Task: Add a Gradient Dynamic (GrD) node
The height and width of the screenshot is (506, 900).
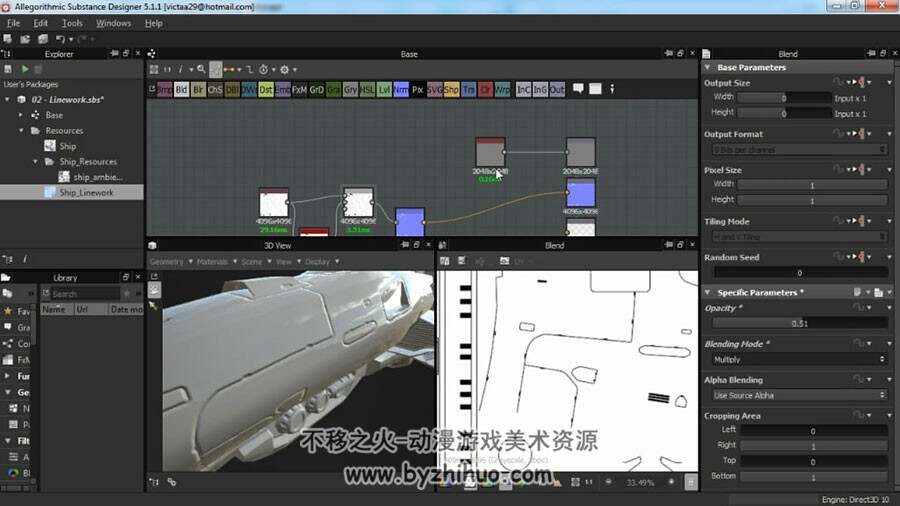Action: (316, 89)
